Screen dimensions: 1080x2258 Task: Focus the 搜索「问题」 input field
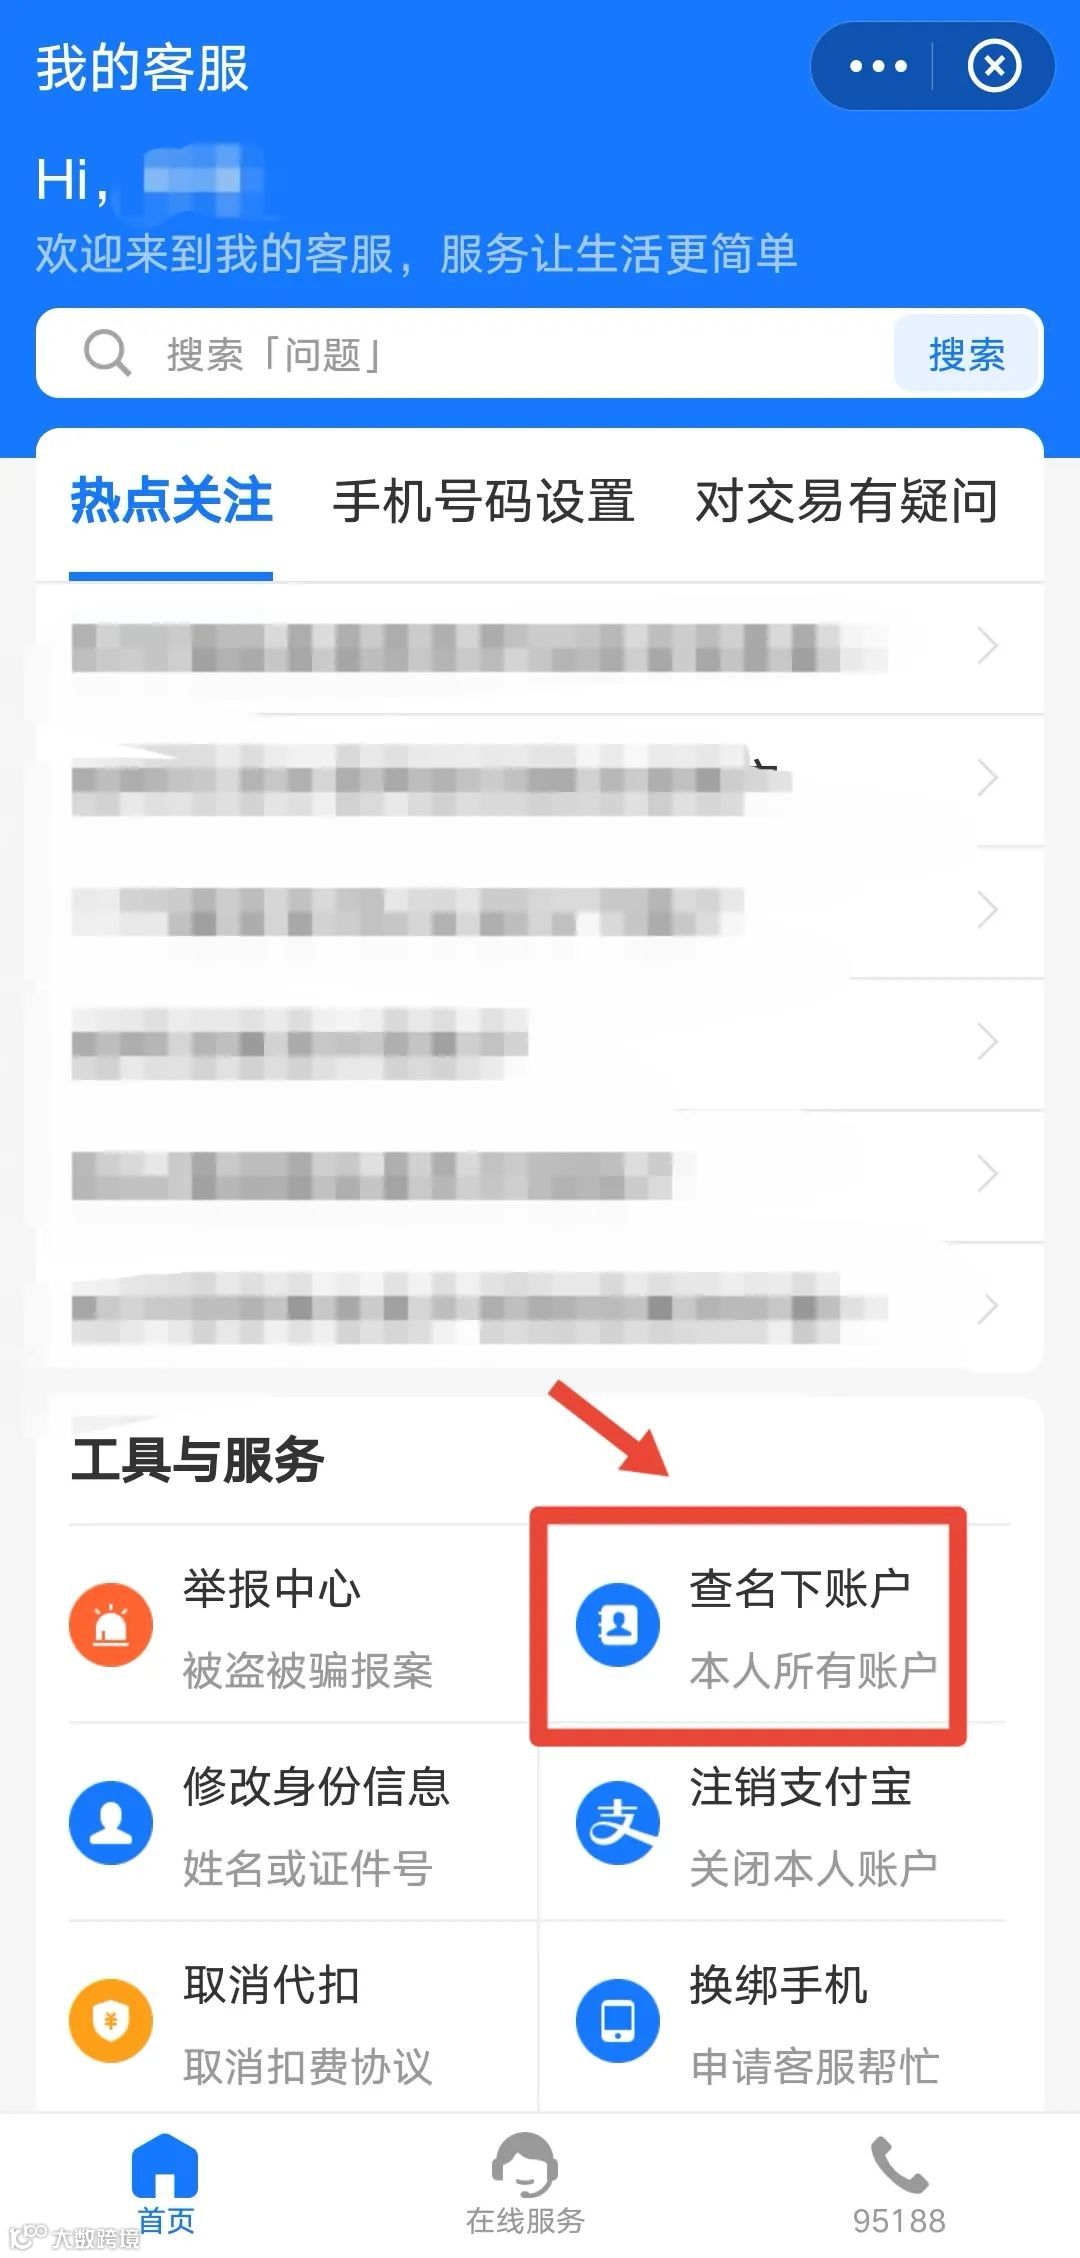[x=465, y=354]
